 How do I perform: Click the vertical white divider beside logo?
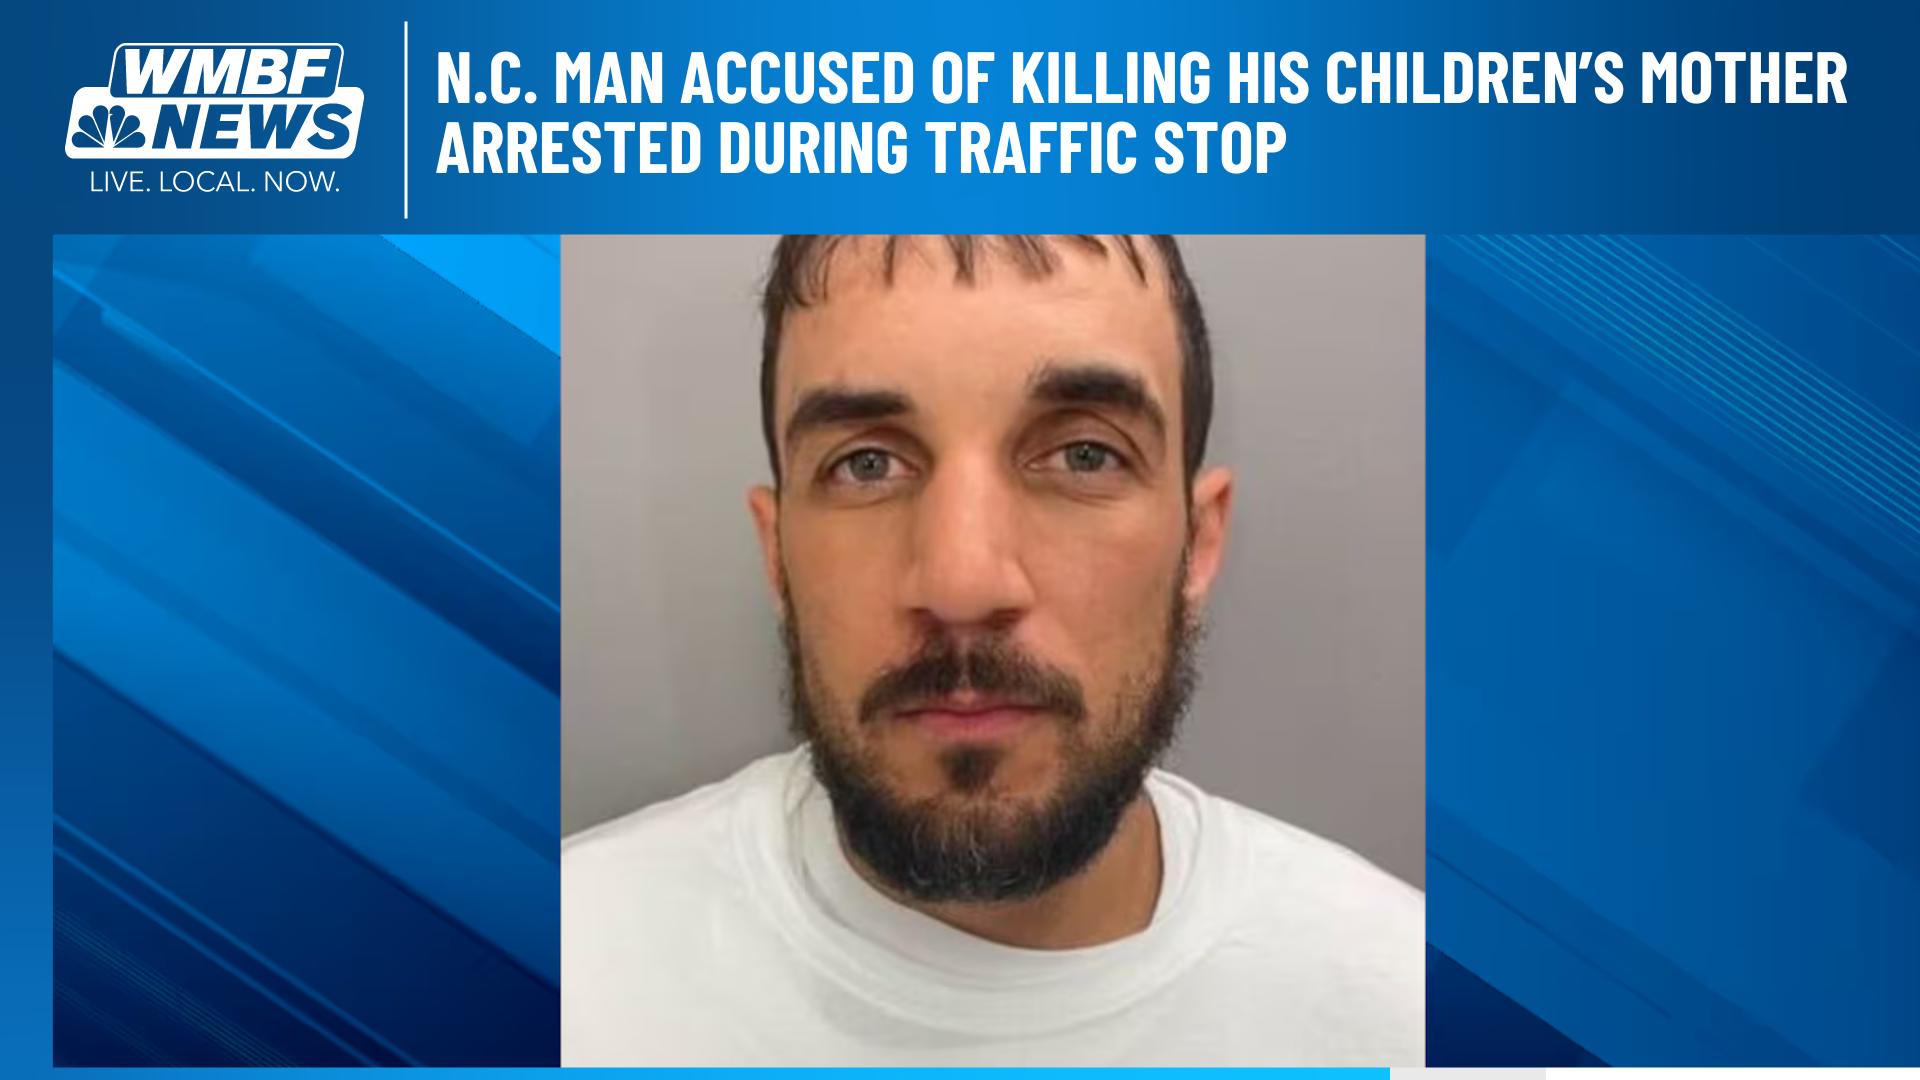pyautogui.click(x=406, y=119)
